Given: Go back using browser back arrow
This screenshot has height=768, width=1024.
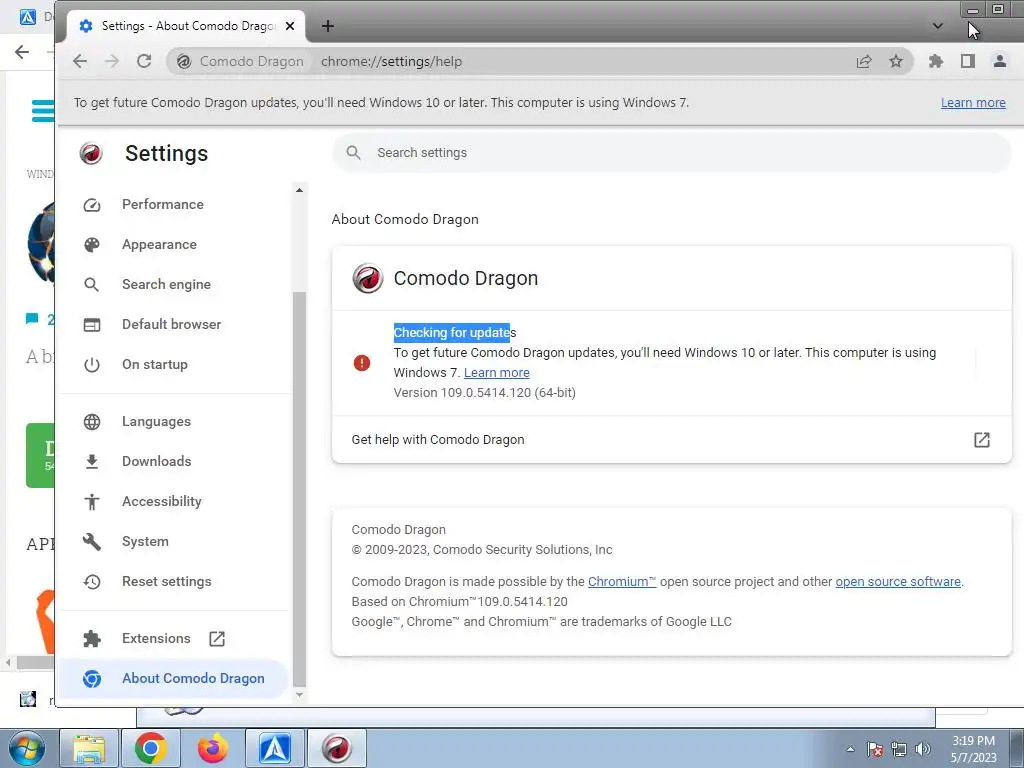Looking at the screenshot, I should tap(80, 61).
